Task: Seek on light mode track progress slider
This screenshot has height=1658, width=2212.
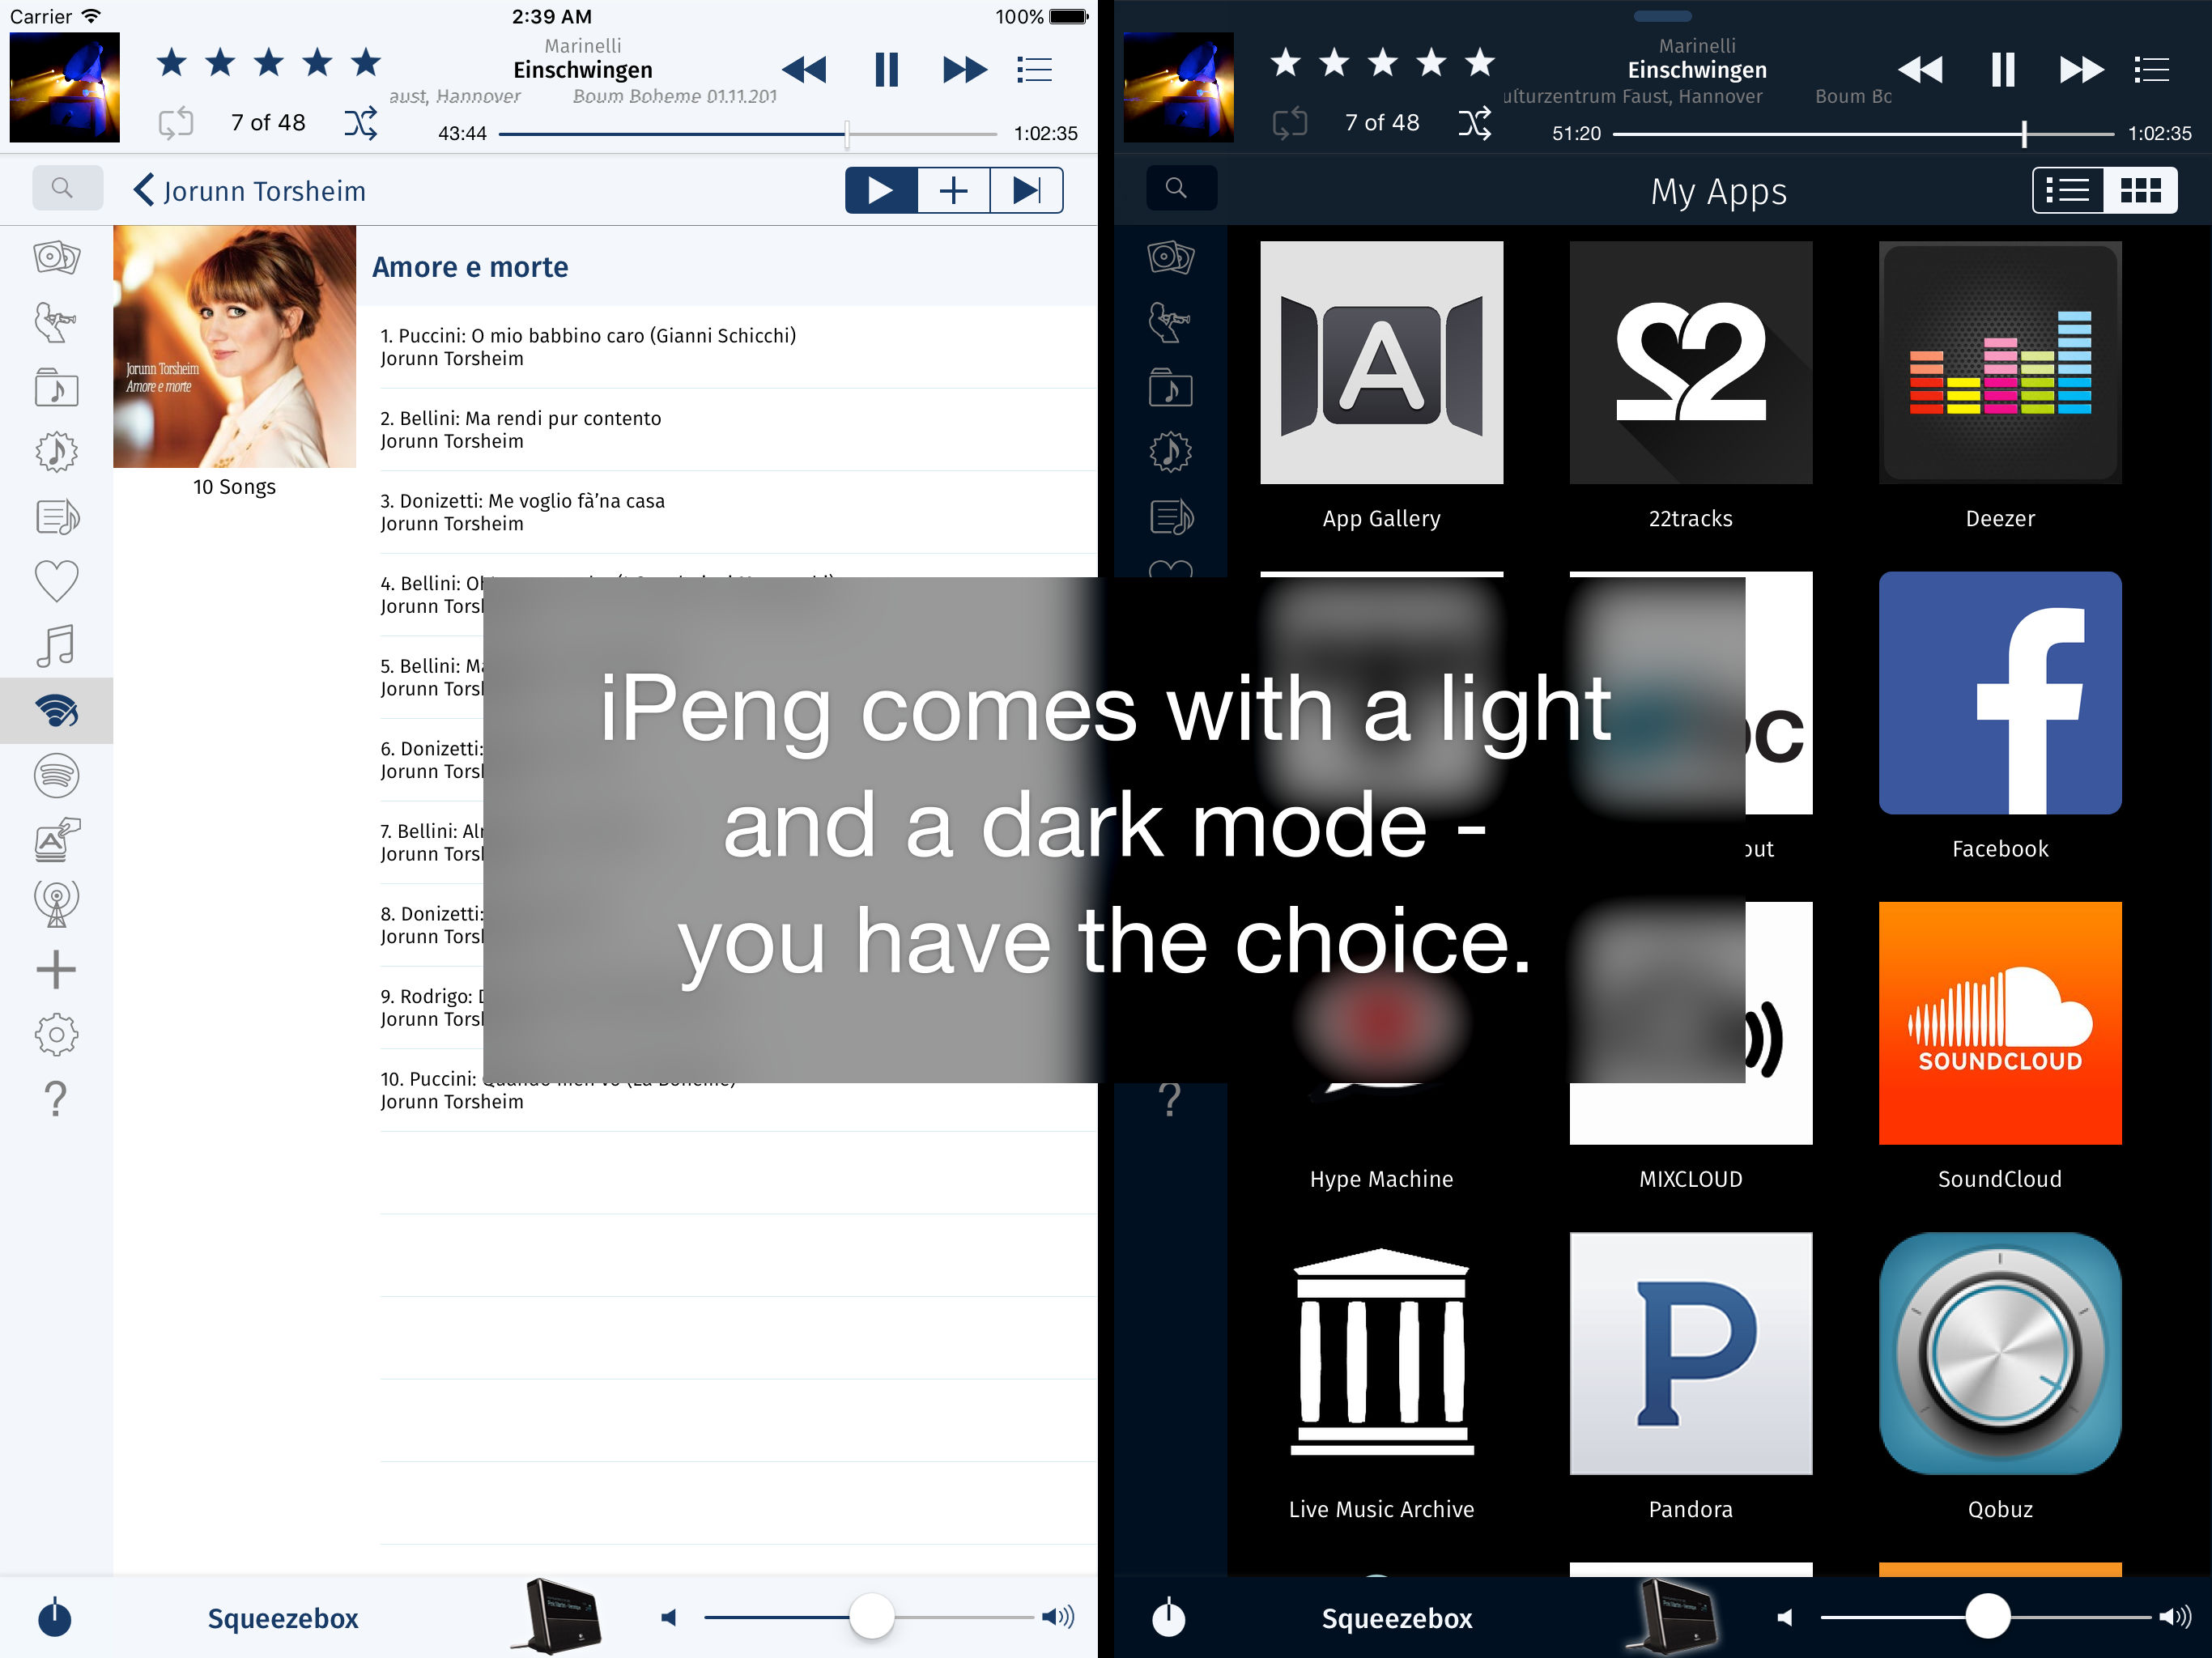Action: (748, 134)
